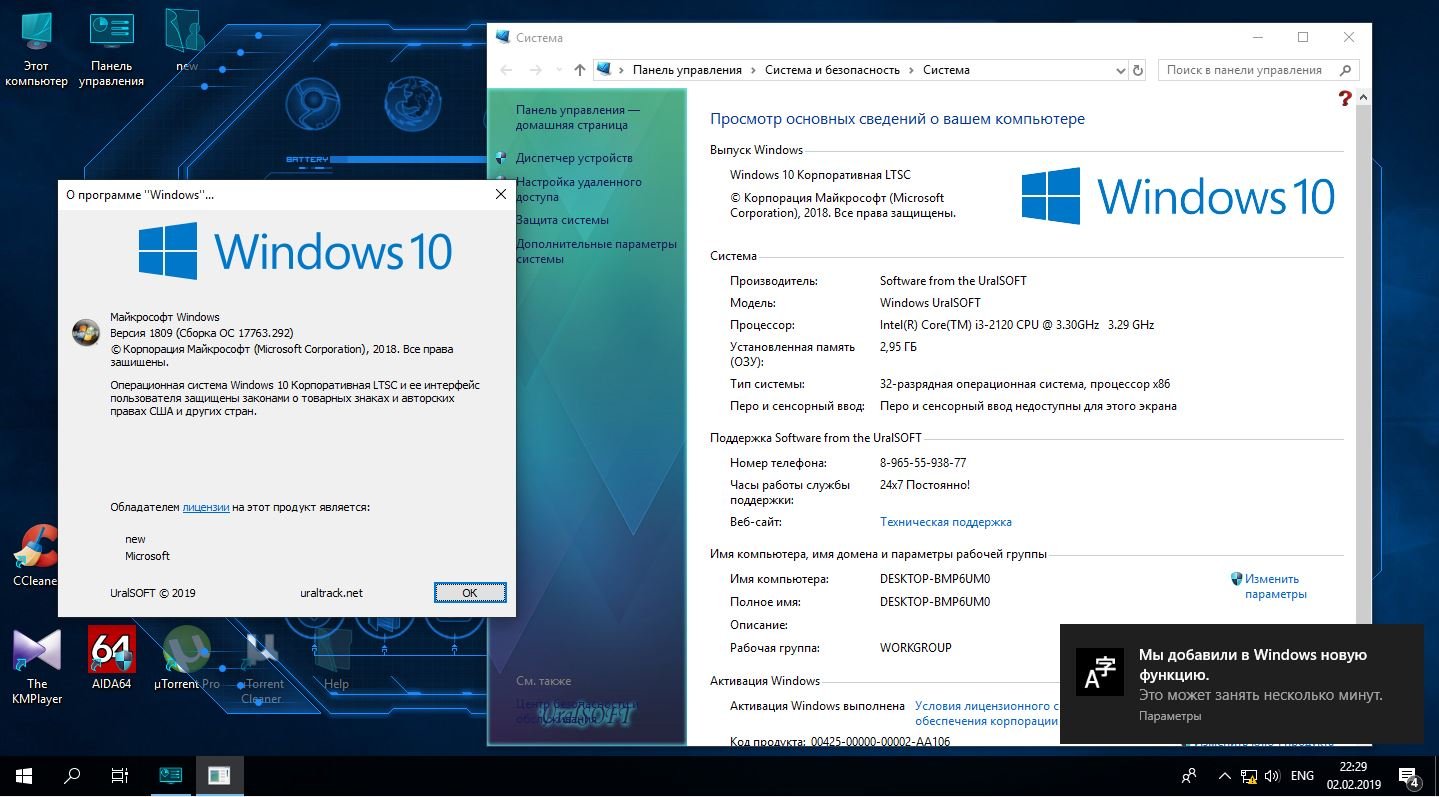Screen dimensions: 1439x797
Task: Open the Панель управления desktop icon
Action: [x=111, y=50]
